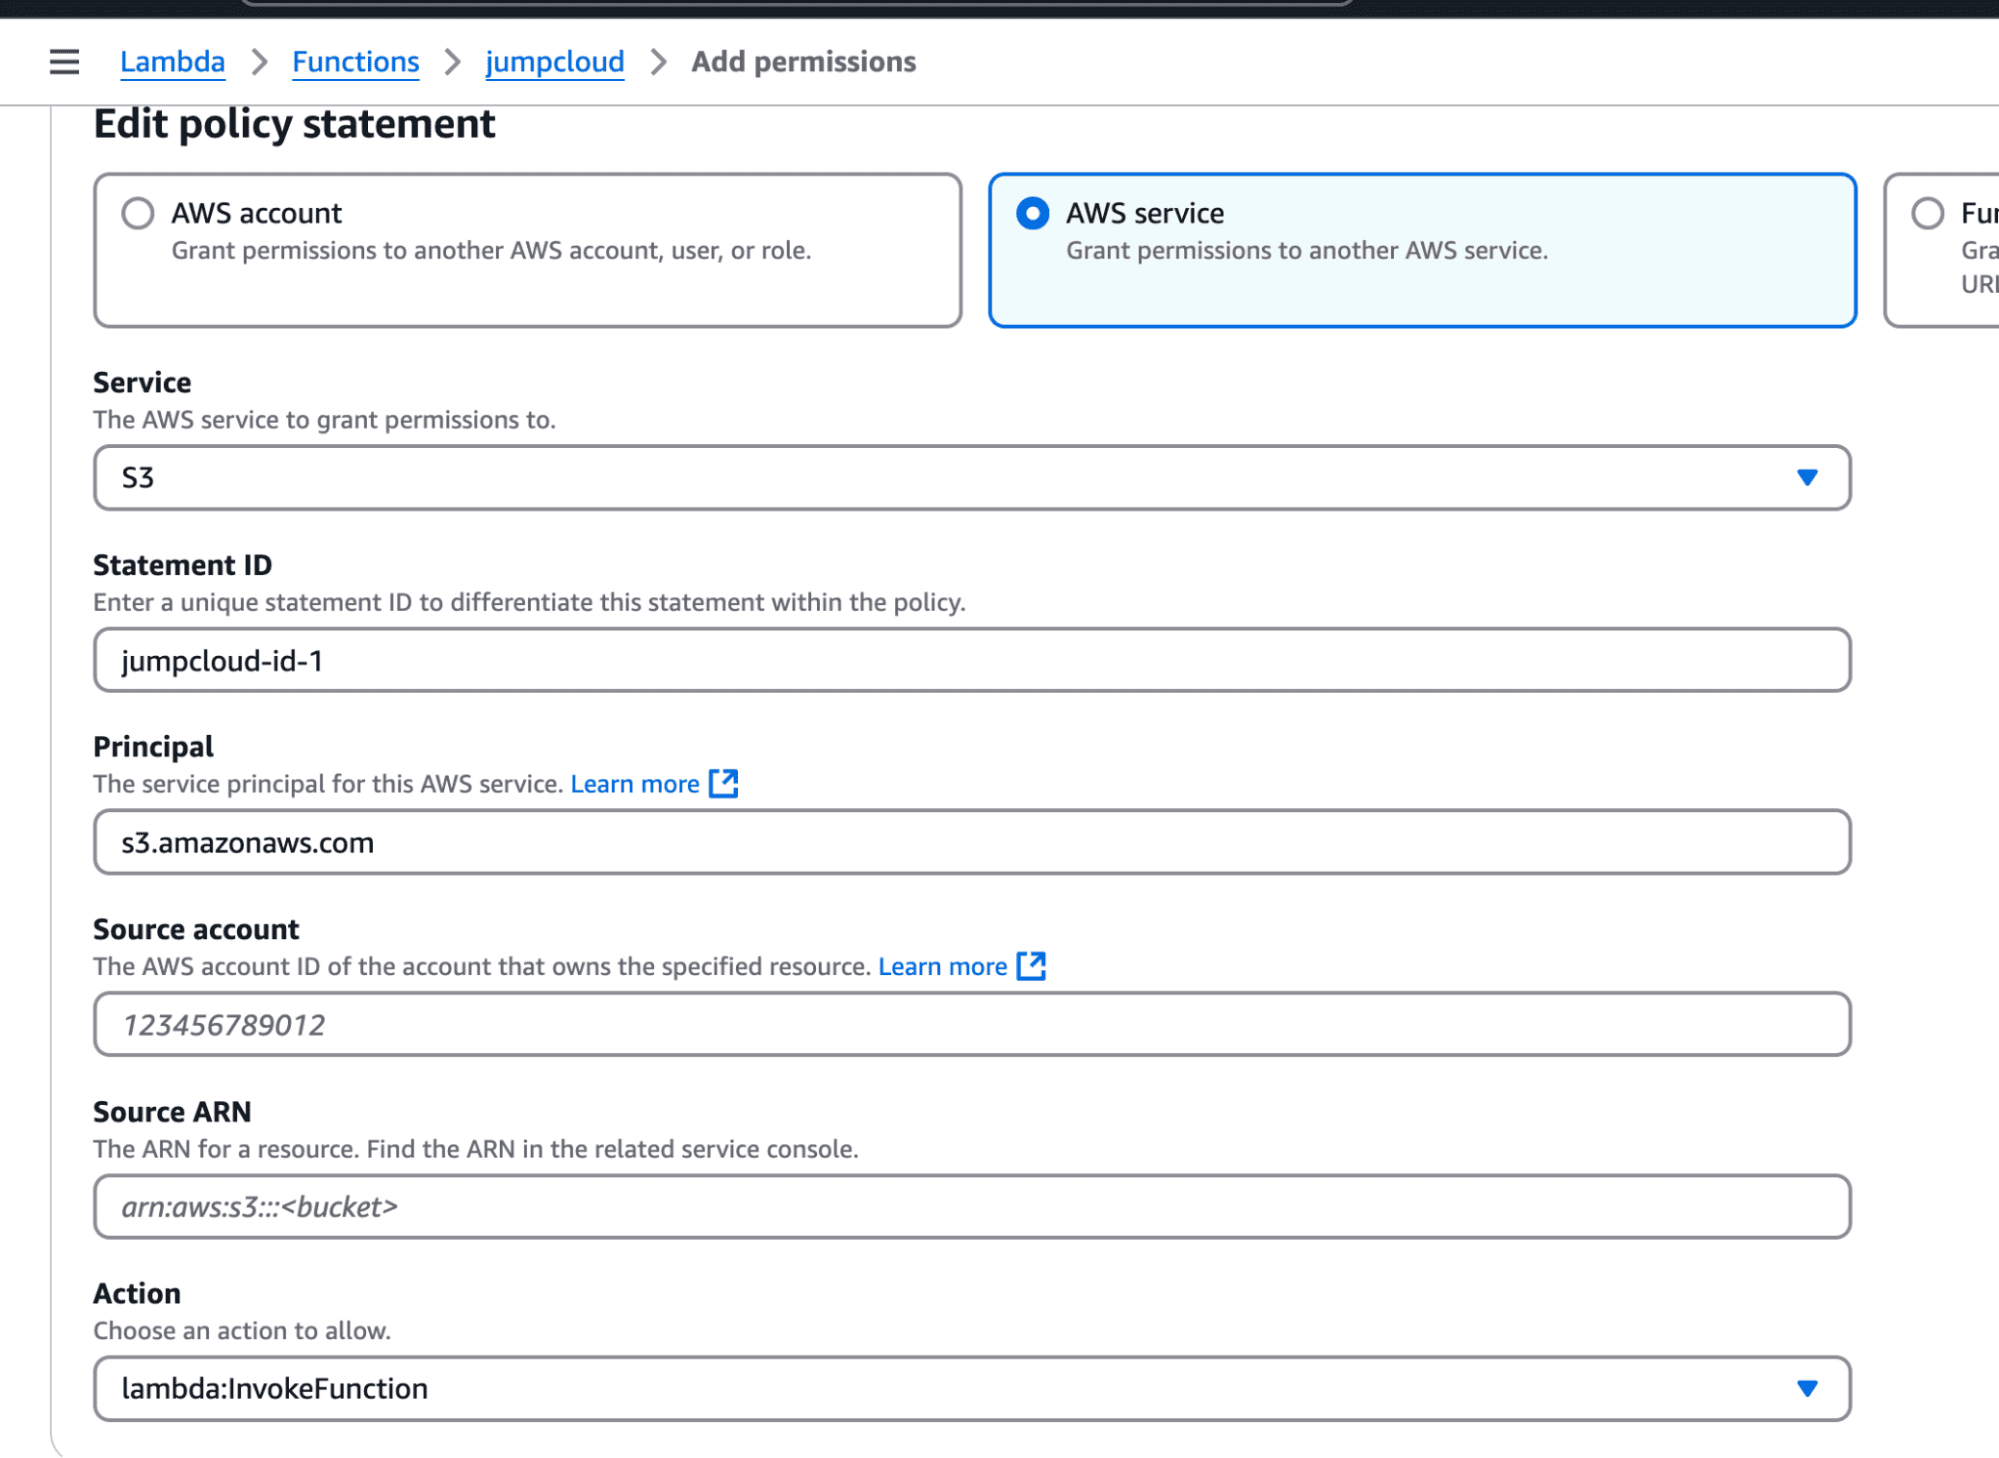
Task: Click Learn more under Source account
Action: [942, 966]
